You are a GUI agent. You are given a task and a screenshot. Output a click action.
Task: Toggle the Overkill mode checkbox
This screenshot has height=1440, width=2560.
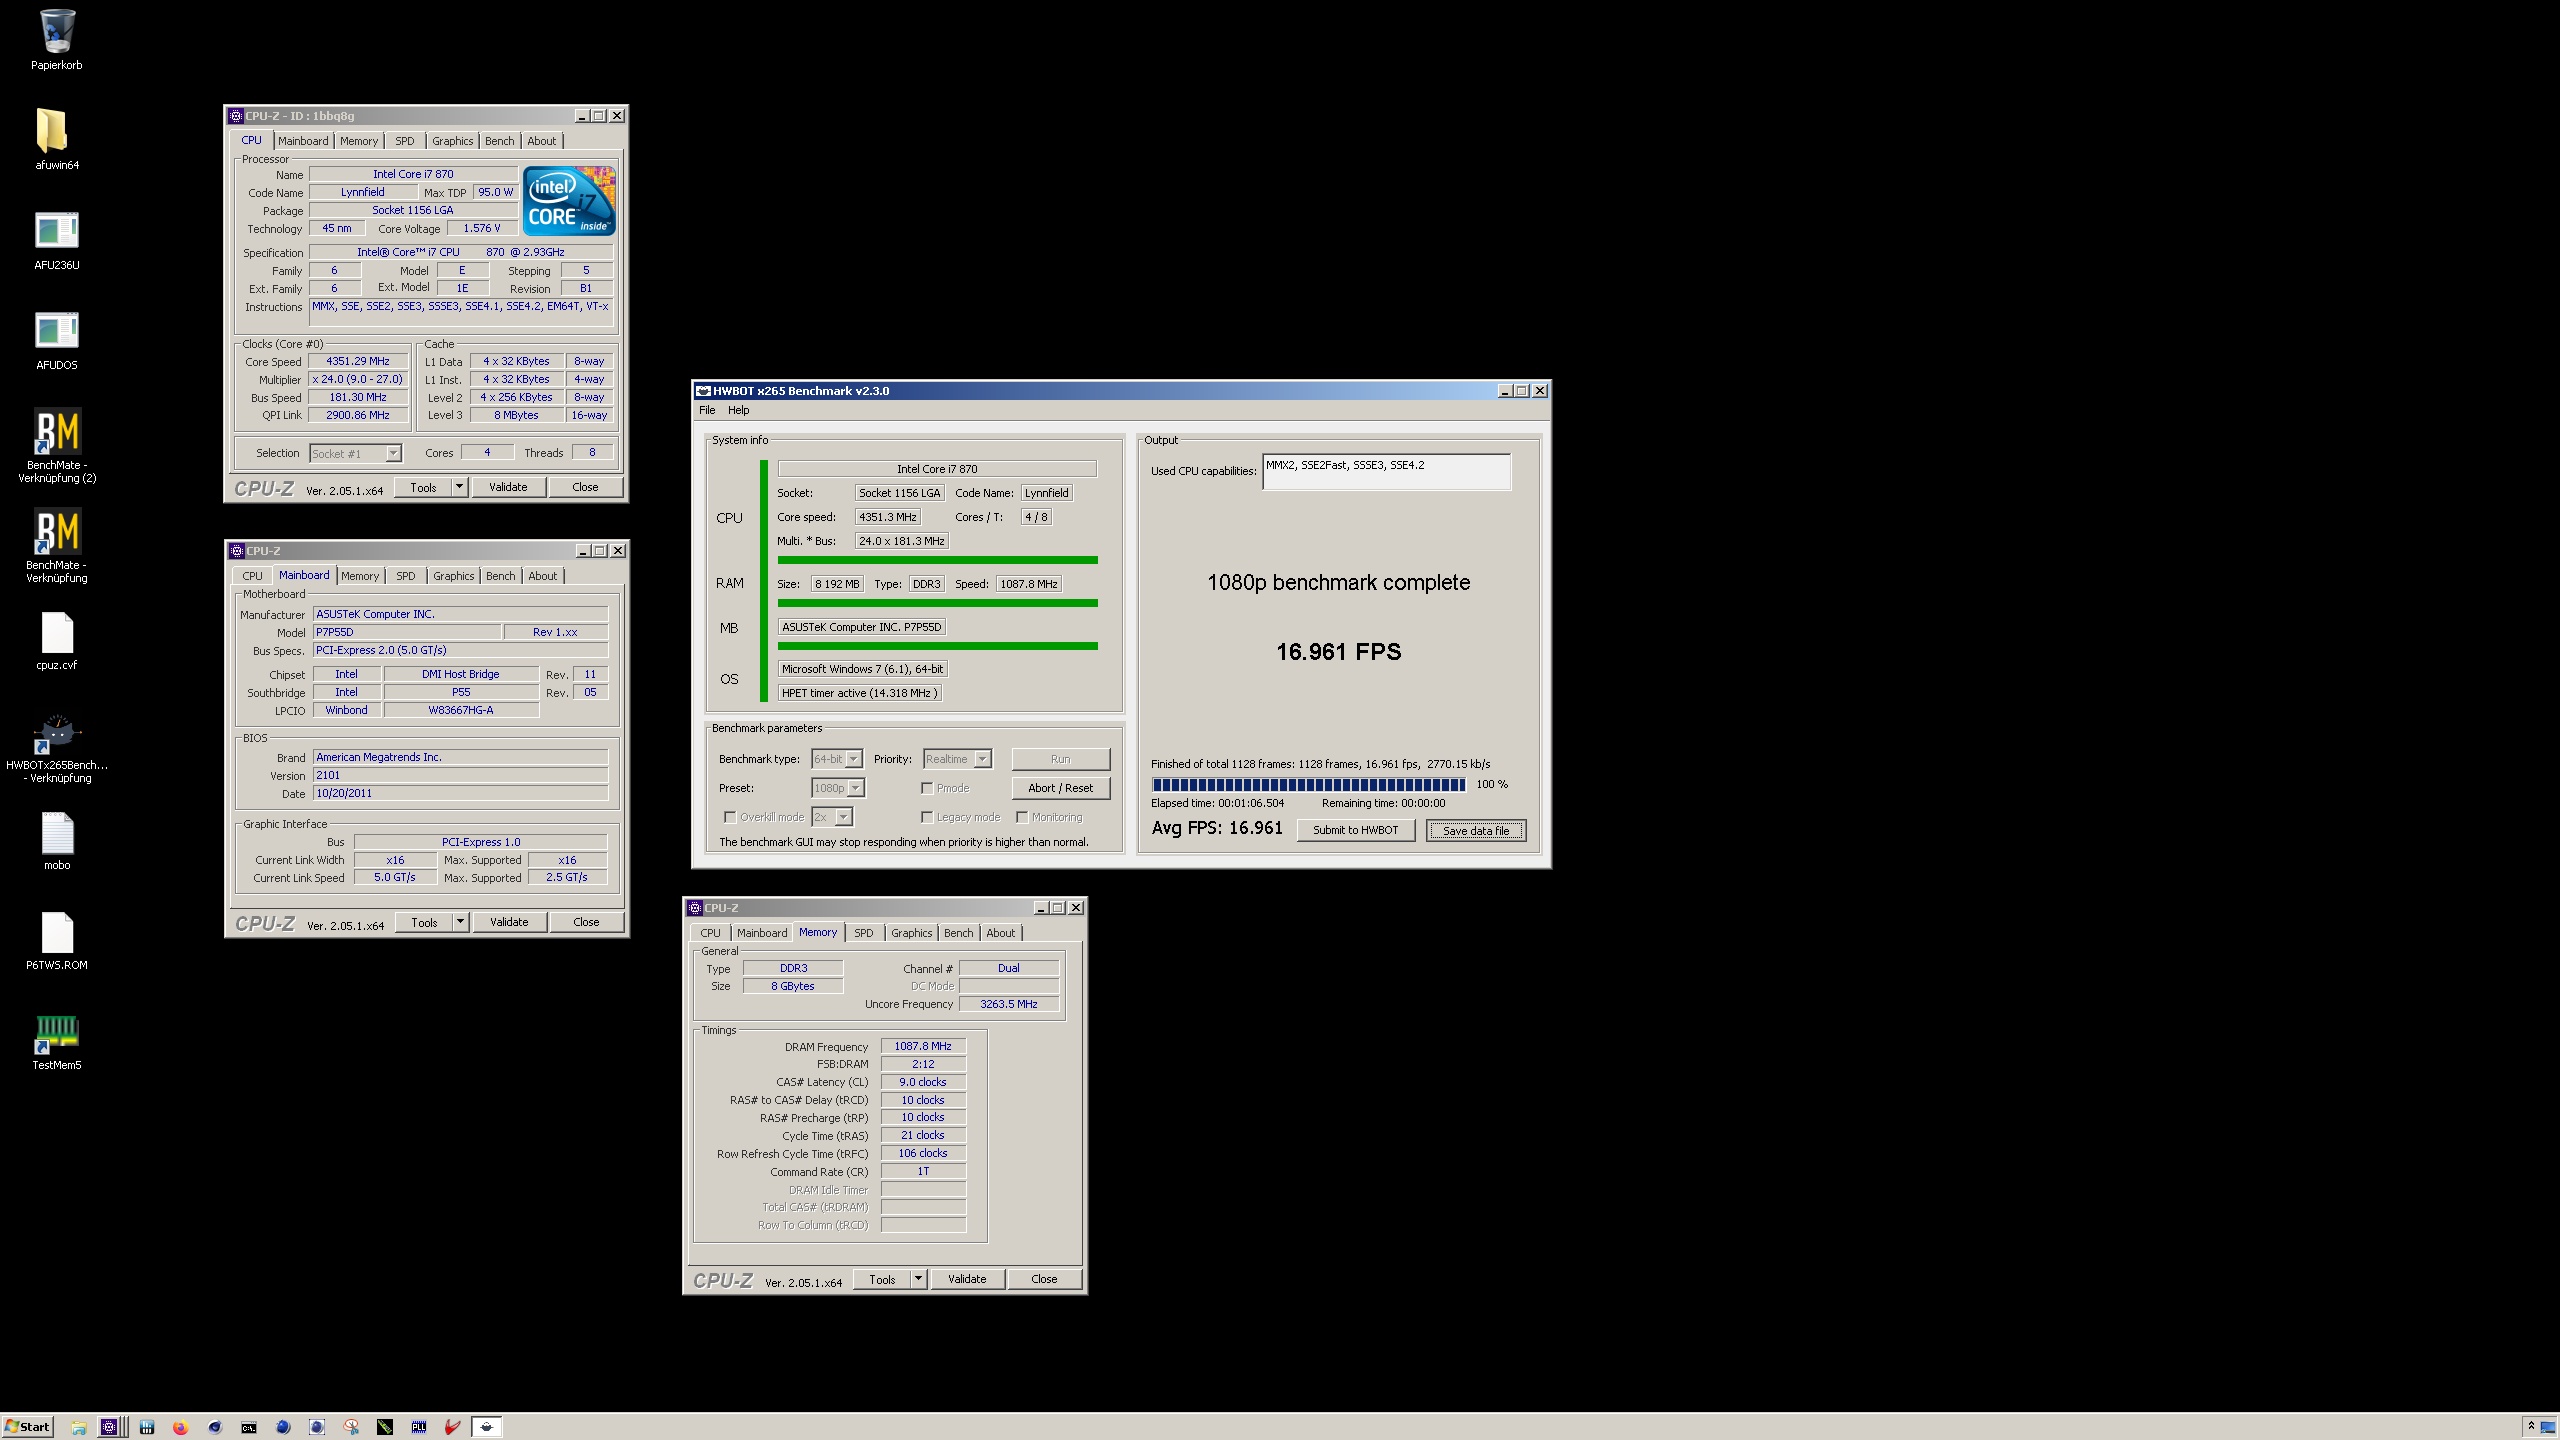pyautogui.click(x=730, y=817)
